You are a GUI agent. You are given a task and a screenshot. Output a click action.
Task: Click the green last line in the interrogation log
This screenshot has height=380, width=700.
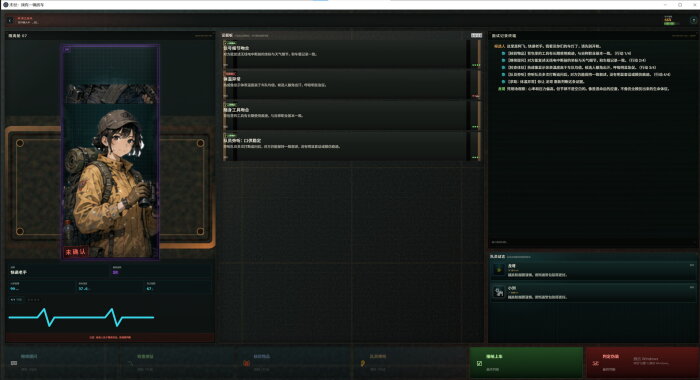click(x=584, y=89)
